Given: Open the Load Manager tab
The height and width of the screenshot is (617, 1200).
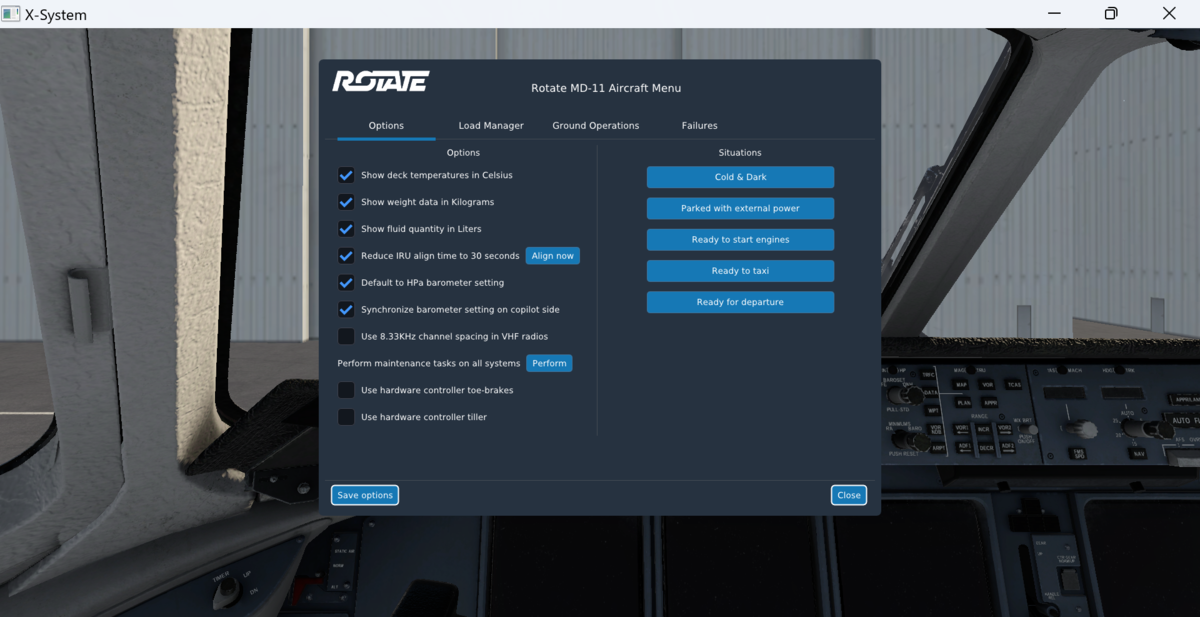Looking at the screenshot, I should click(491, 126).
